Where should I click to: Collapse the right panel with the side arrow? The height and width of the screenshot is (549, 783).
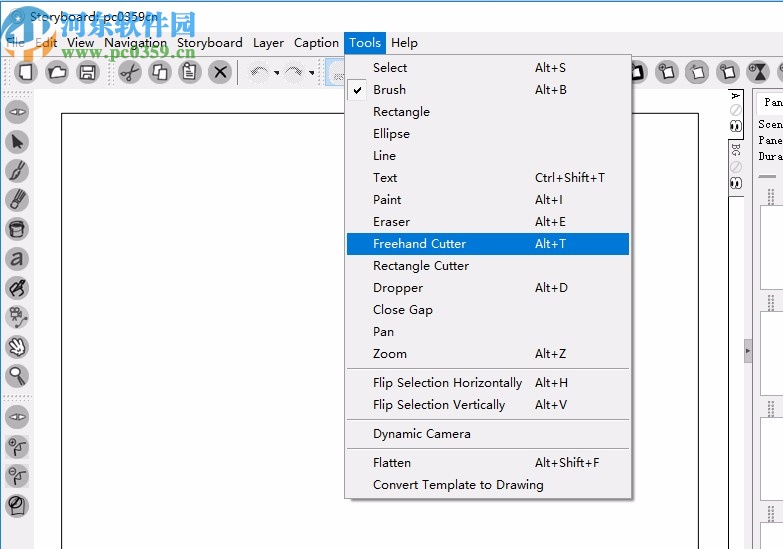tap(748, 351)
